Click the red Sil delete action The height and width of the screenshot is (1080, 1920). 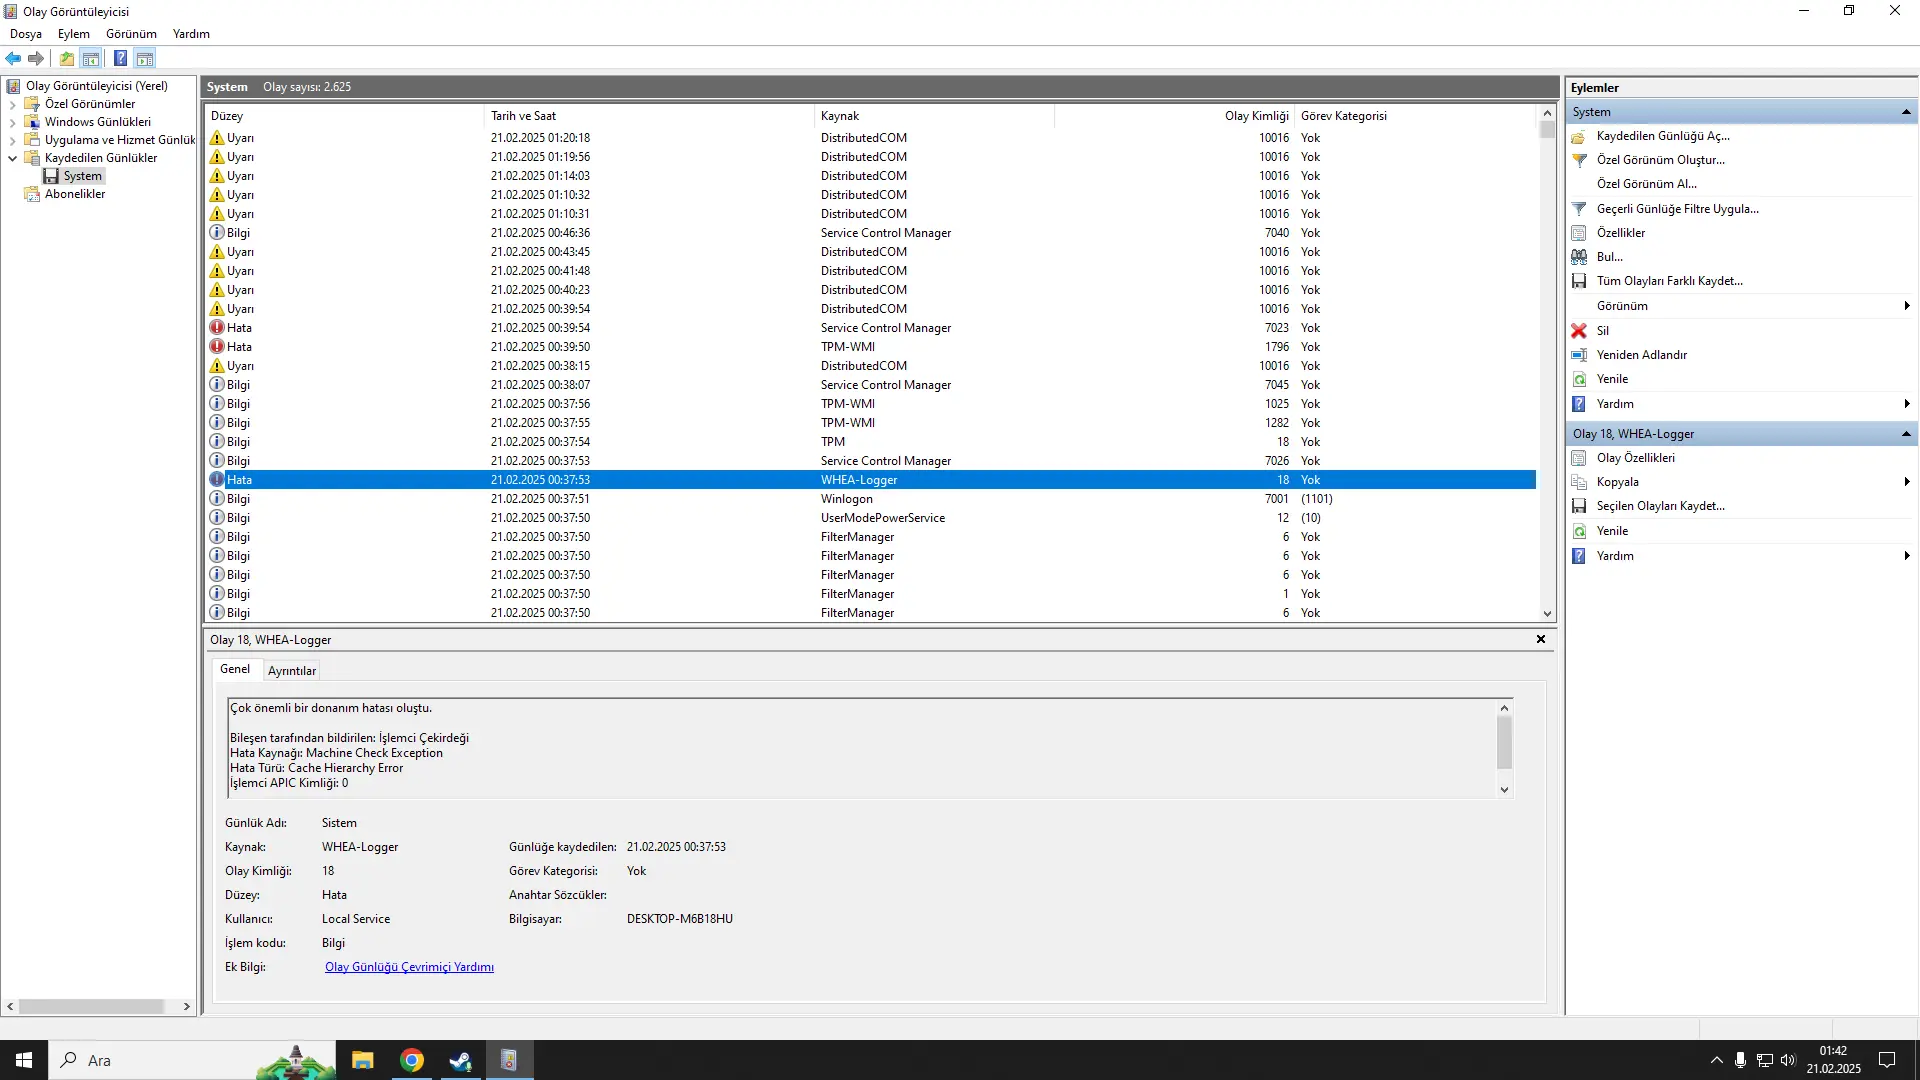tap(1579, 331)
